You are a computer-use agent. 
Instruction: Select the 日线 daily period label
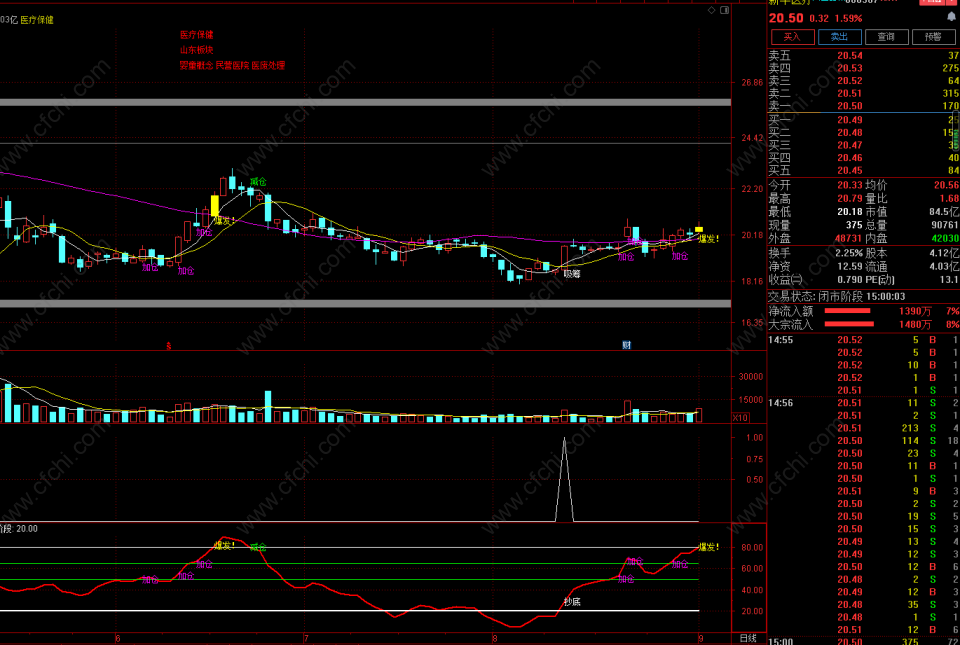(x=748, y=638)
